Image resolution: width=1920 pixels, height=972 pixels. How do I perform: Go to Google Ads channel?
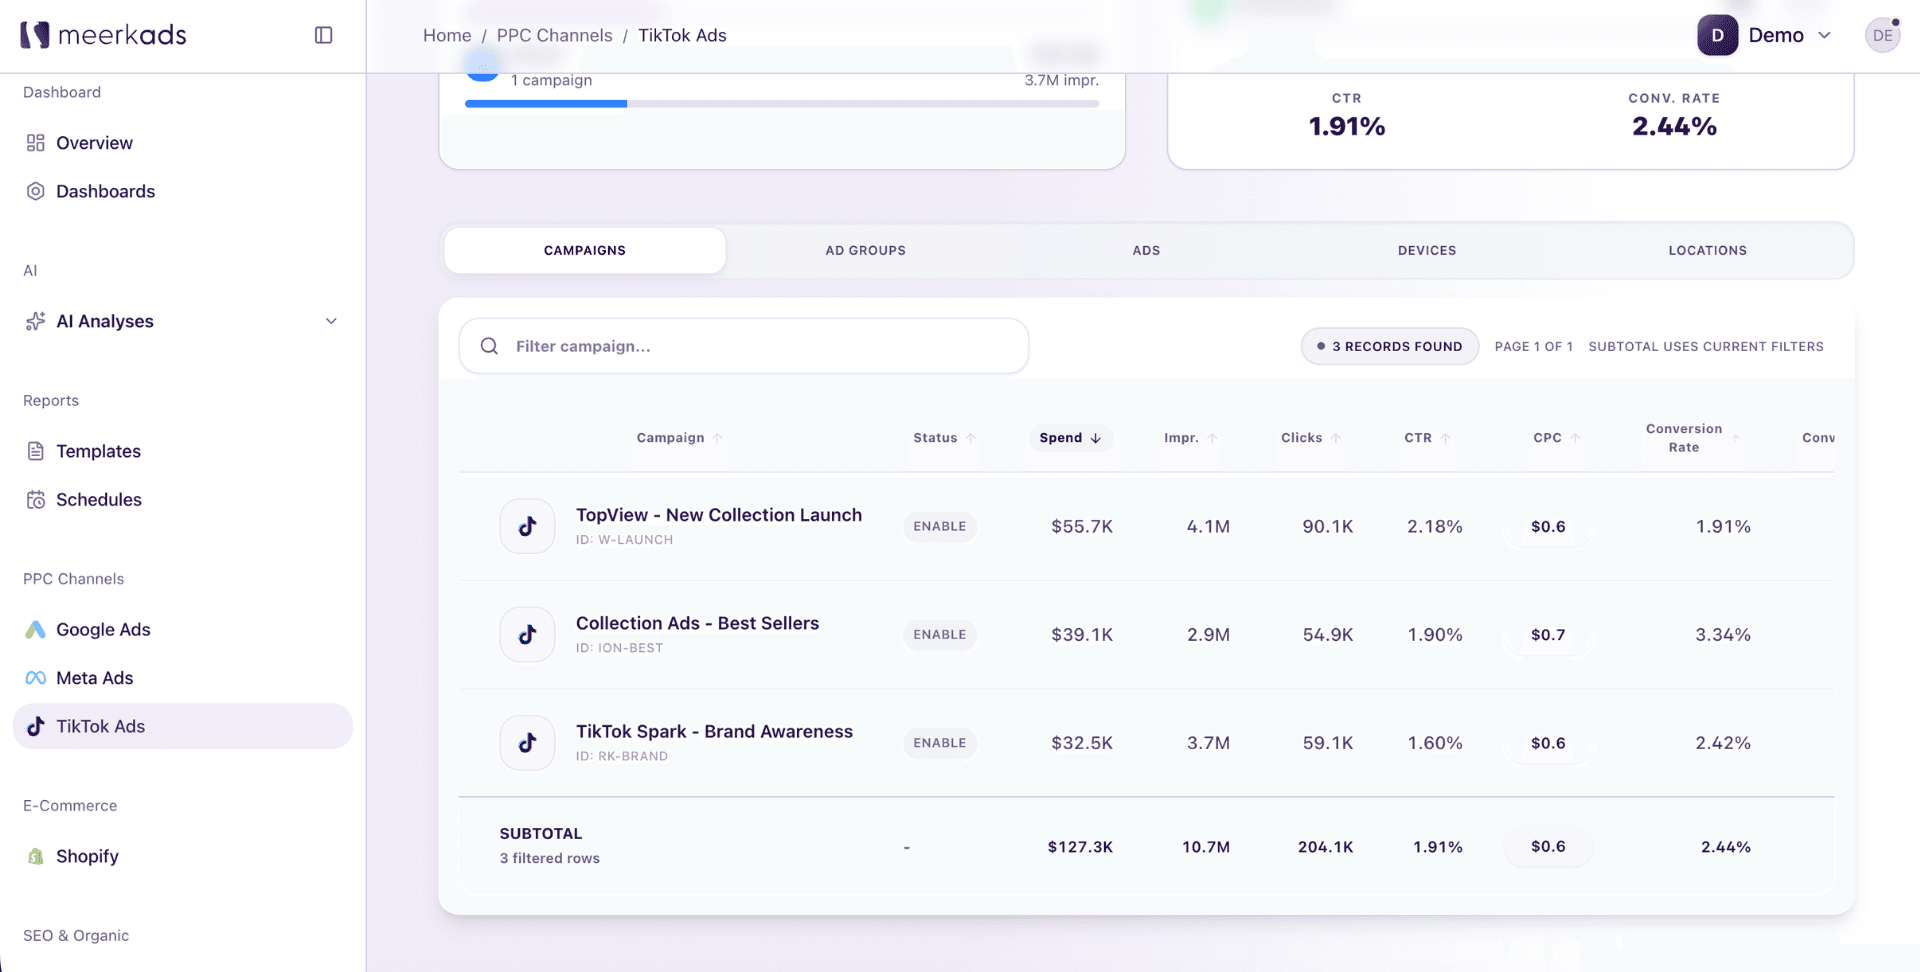tap(103, 629)
